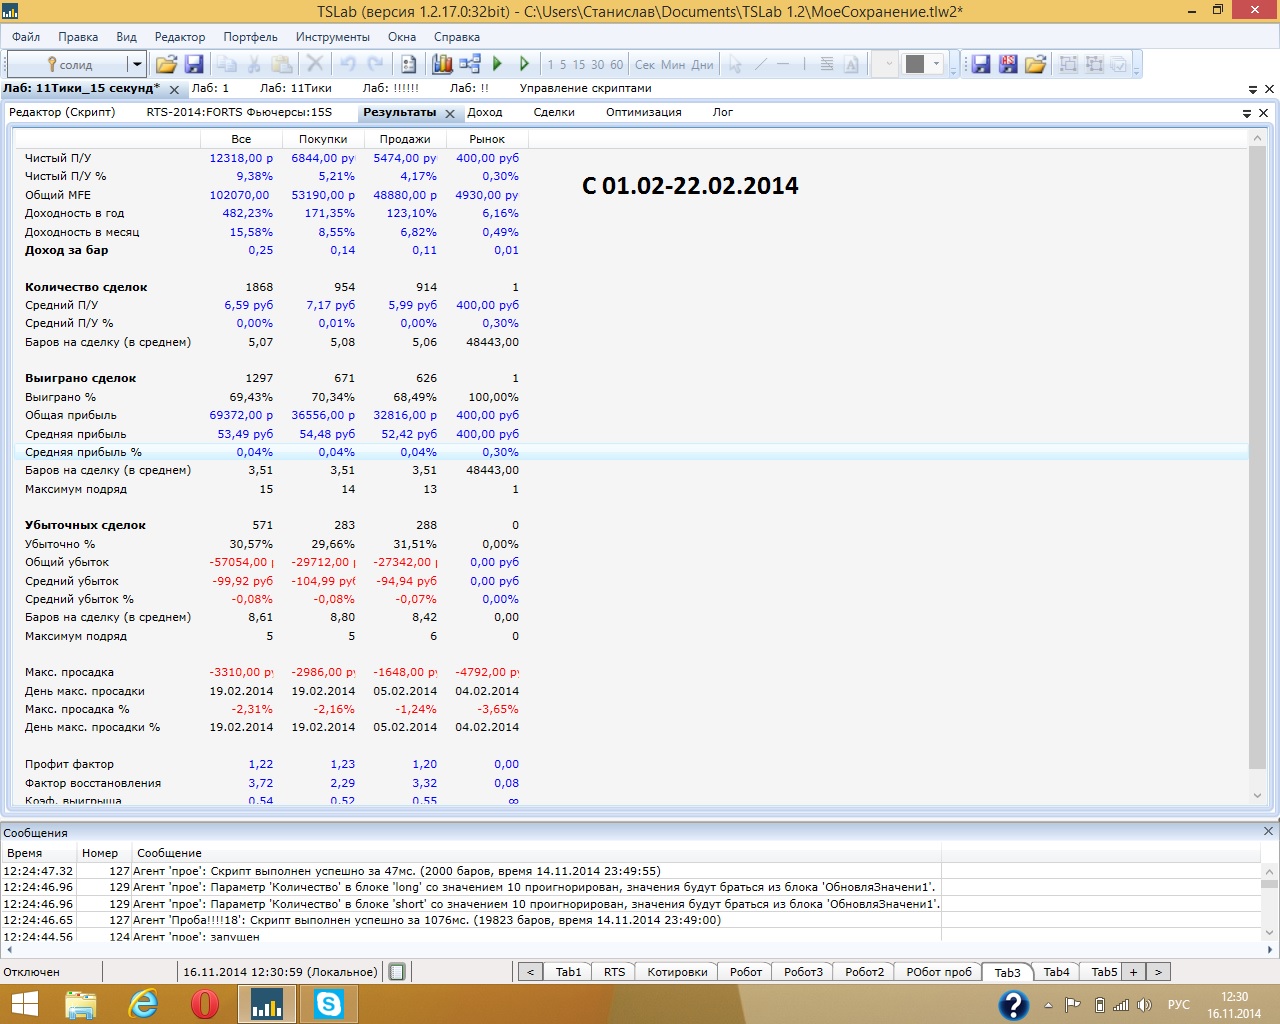Expand the солид combo box dropdown

[136, 64]
